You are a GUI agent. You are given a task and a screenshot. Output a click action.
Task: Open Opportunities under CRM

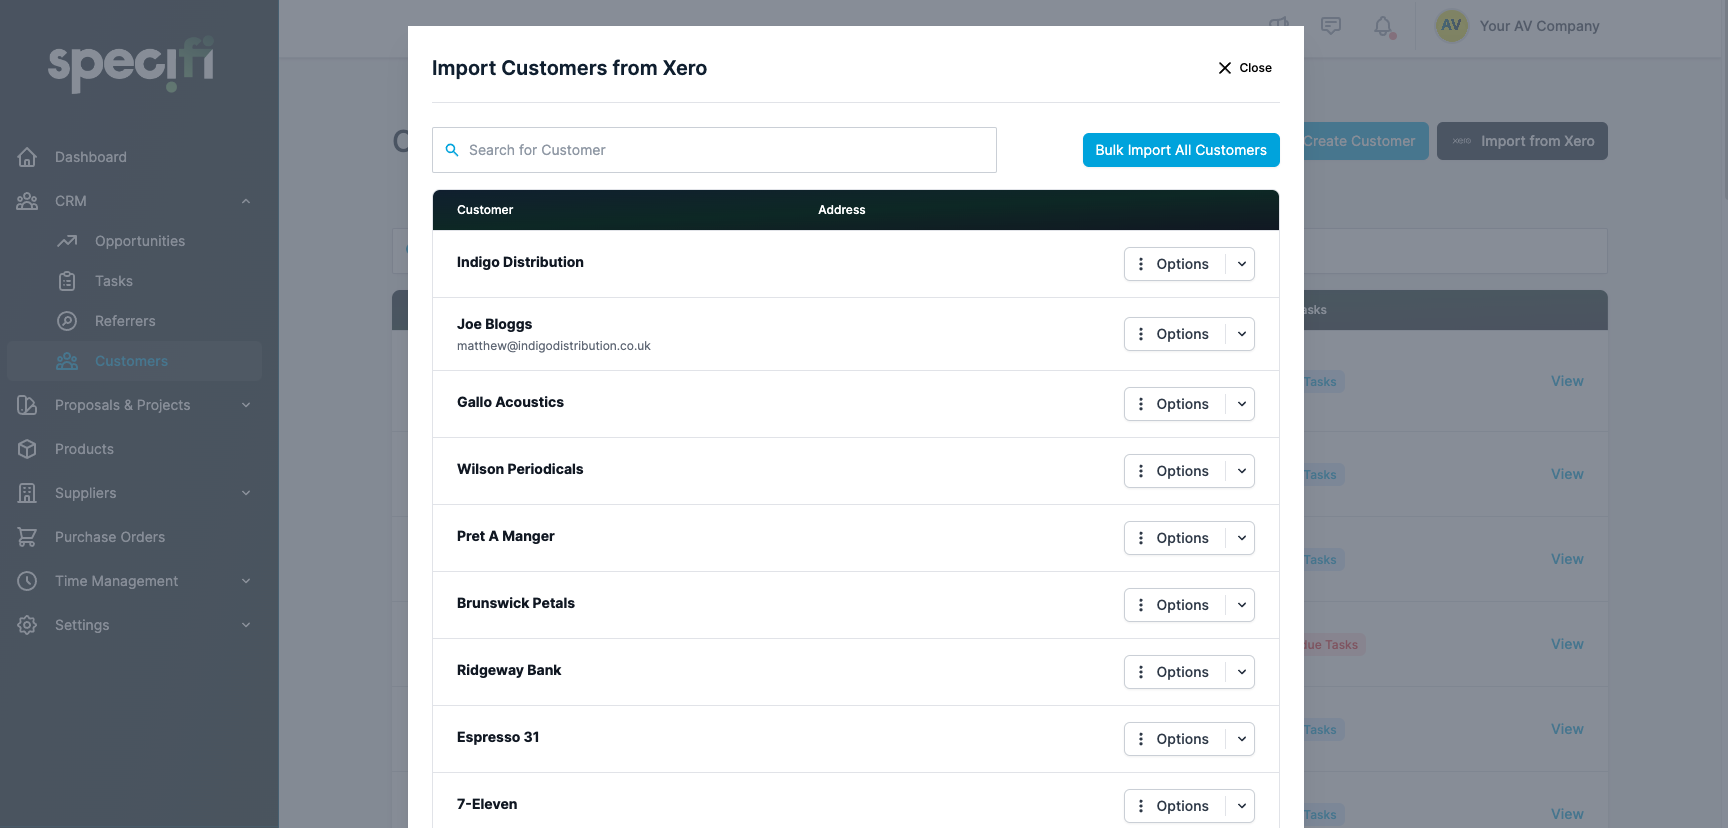click(140, 241)
